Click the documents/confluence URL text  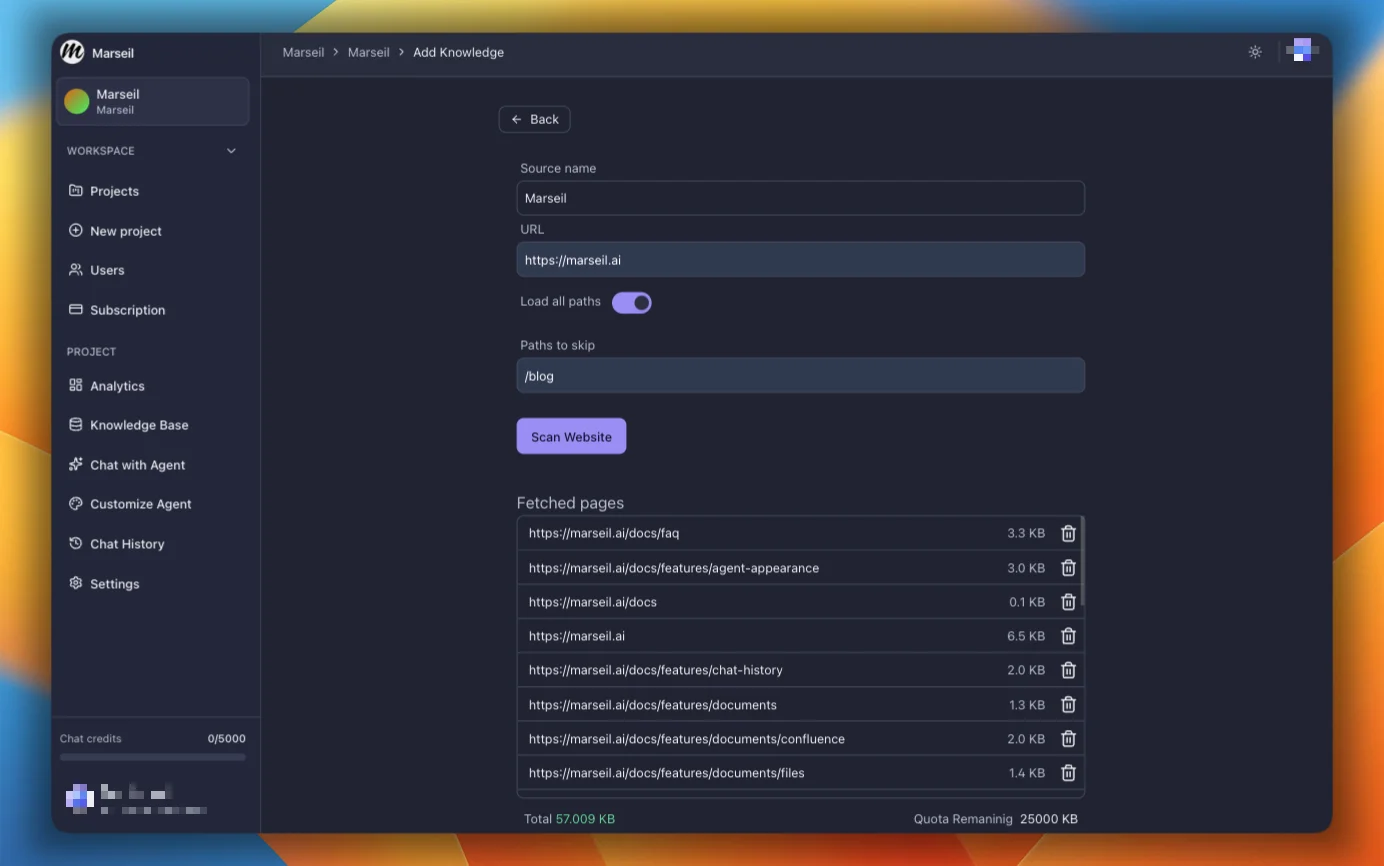click(687, 739)
